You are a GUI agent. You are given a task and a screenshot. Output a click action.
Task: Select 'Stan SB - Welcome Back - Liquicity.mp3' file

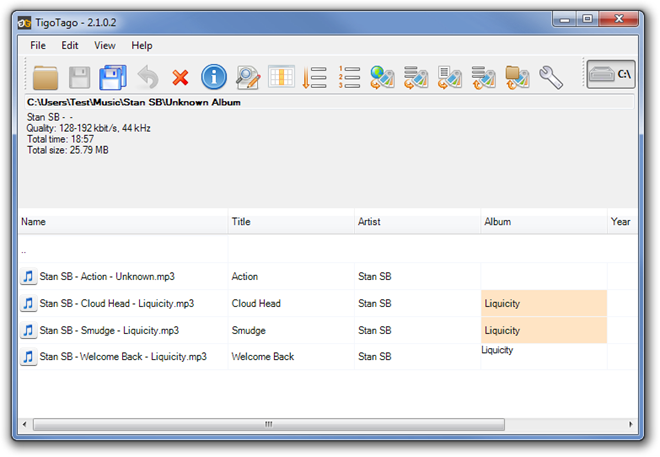[123, 356]
